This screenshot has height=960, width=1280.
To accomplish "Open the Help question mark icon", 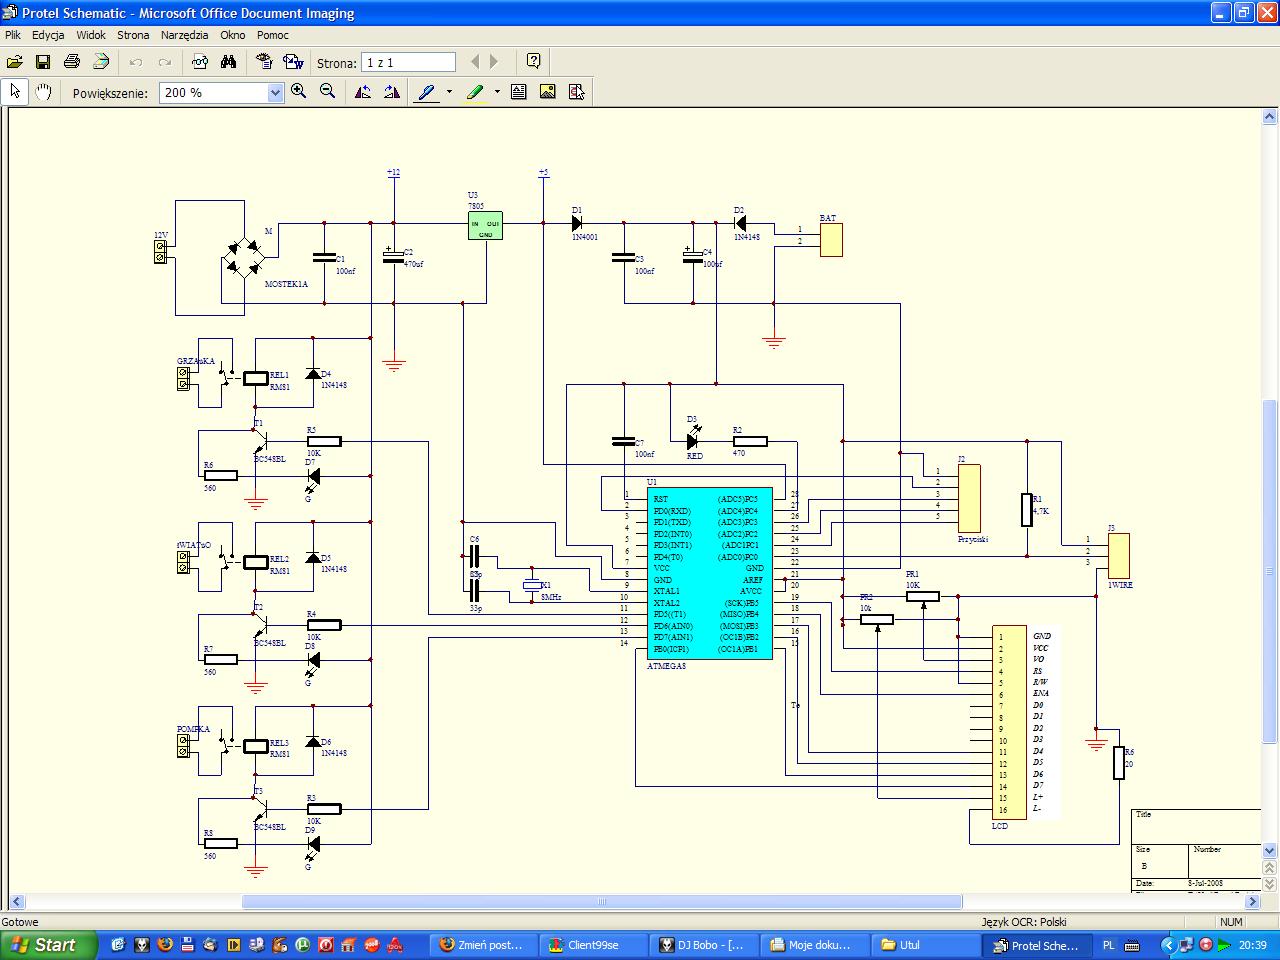I will (534, 61).
